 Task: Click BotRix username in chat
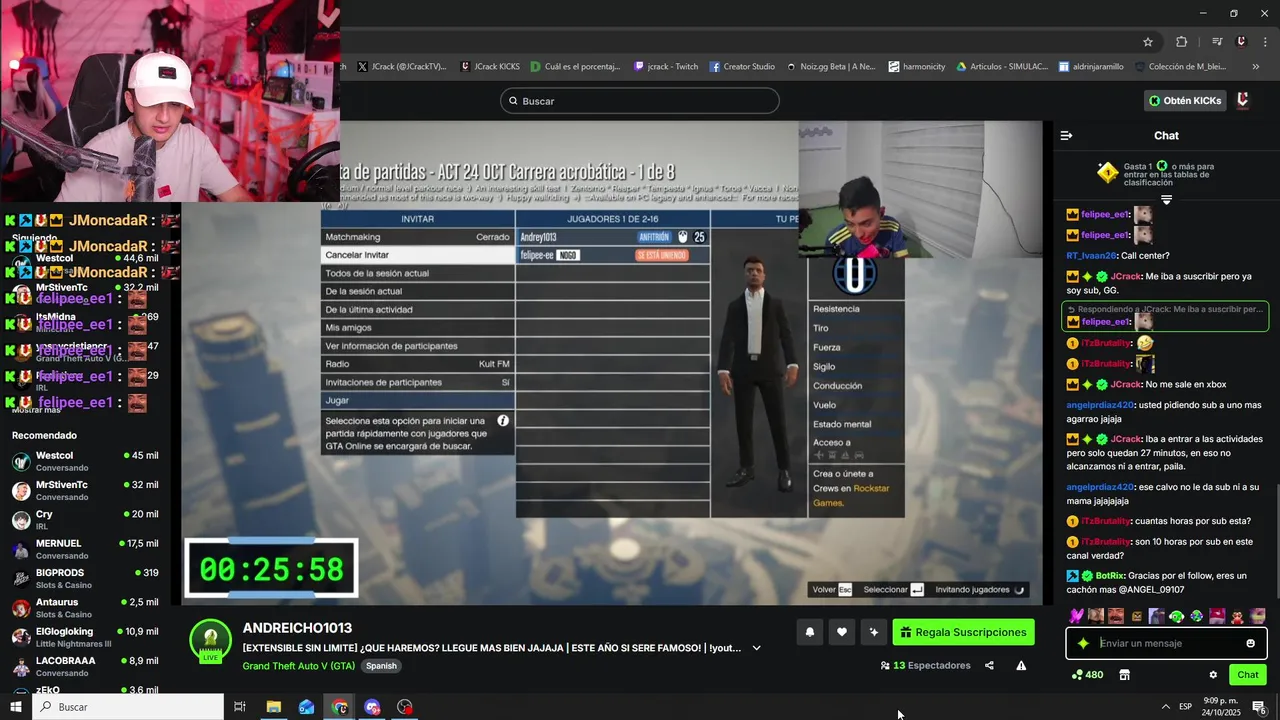point(1110,576)
